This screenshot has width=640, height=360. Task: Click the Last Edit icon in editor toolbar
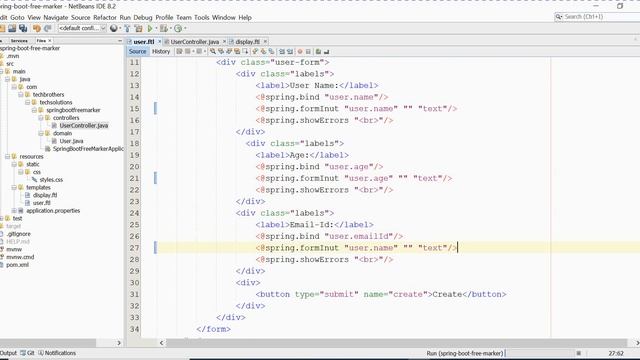179,51
